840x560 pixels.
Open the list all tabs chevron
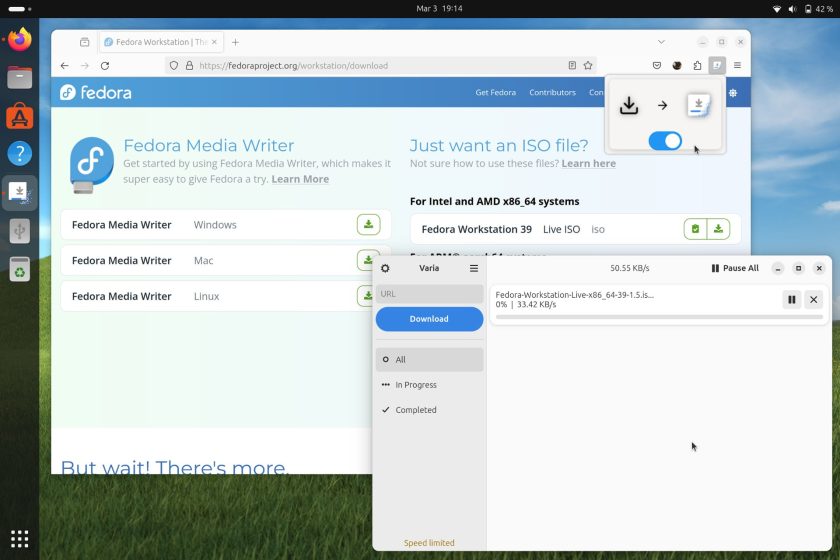coord(661,42)
